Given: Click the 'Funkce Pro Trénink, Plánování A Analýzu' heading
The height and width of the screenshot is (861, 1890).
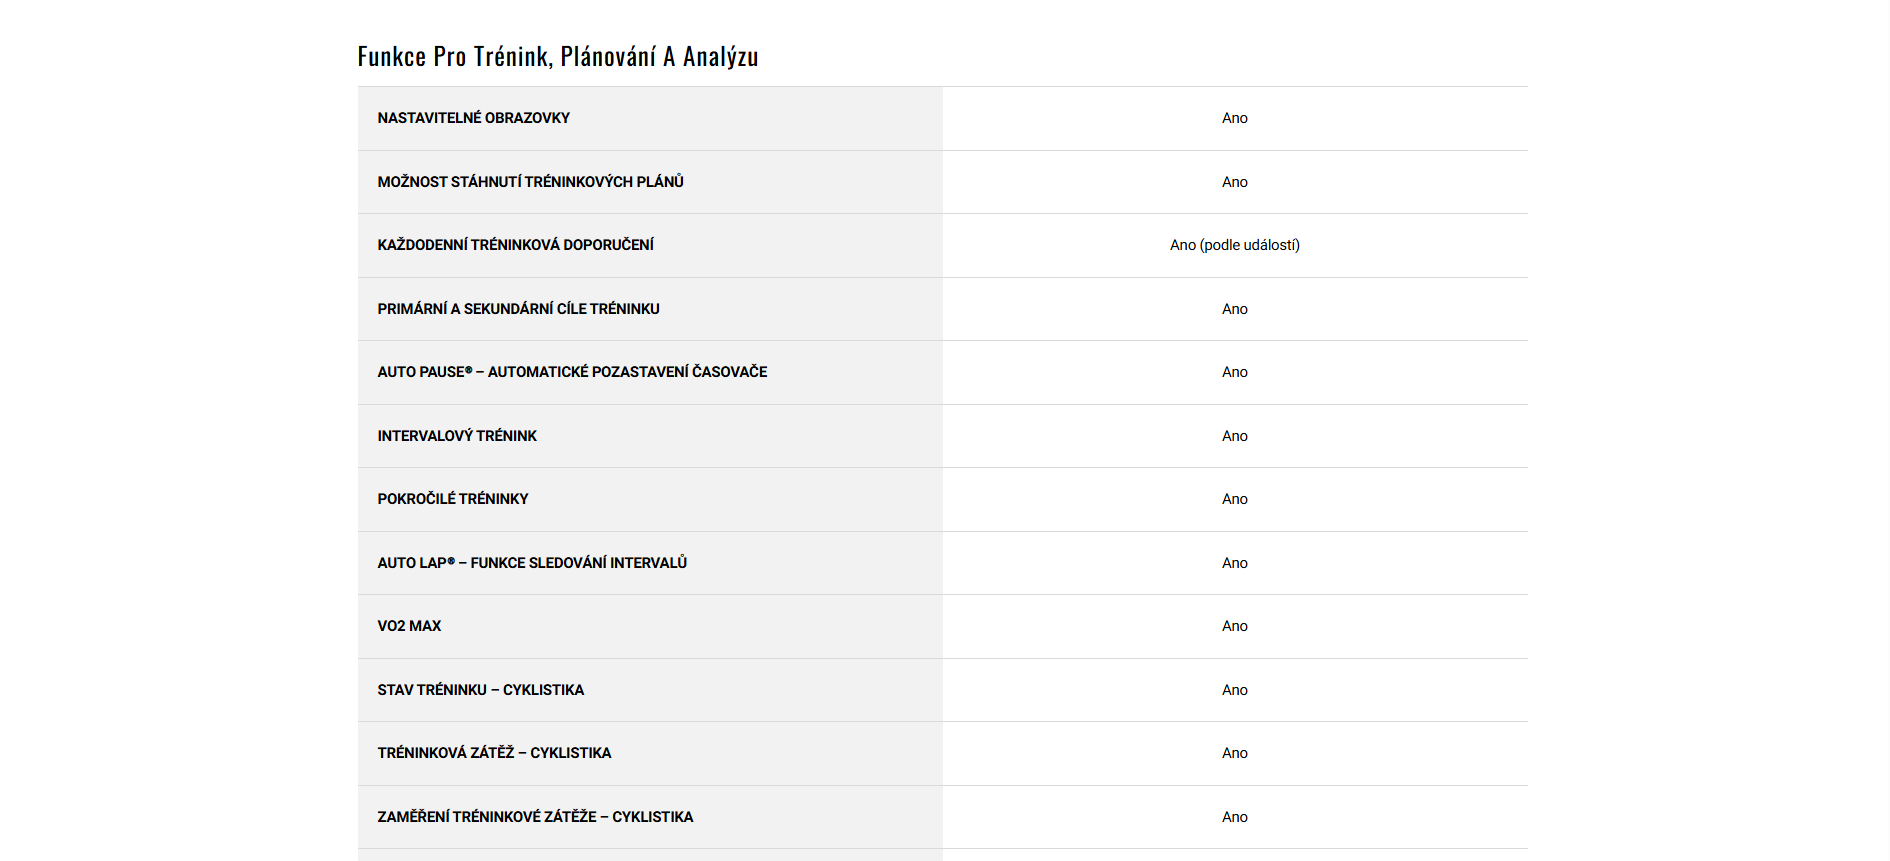Looking at the screenshot, I should pos(558,57).
